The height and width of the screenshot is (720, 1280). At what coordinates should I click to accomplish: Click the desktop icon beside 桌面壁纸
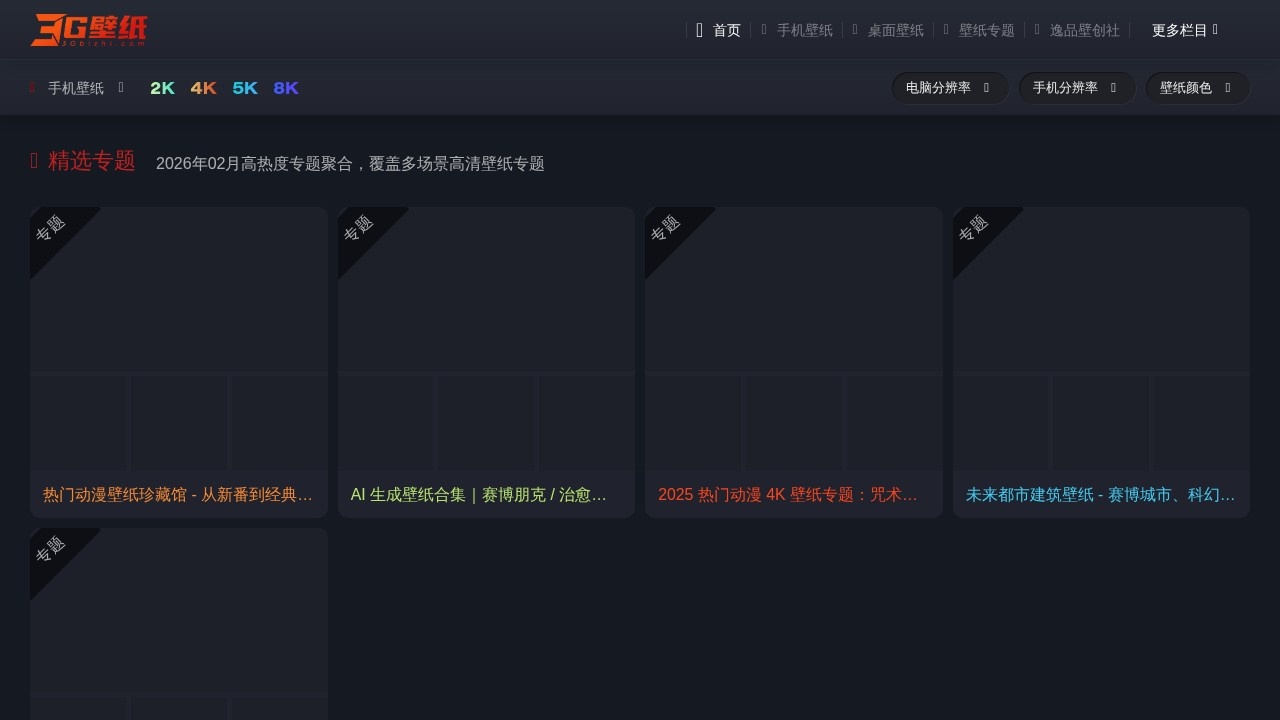pyautogui.click(x=854, y=30)
